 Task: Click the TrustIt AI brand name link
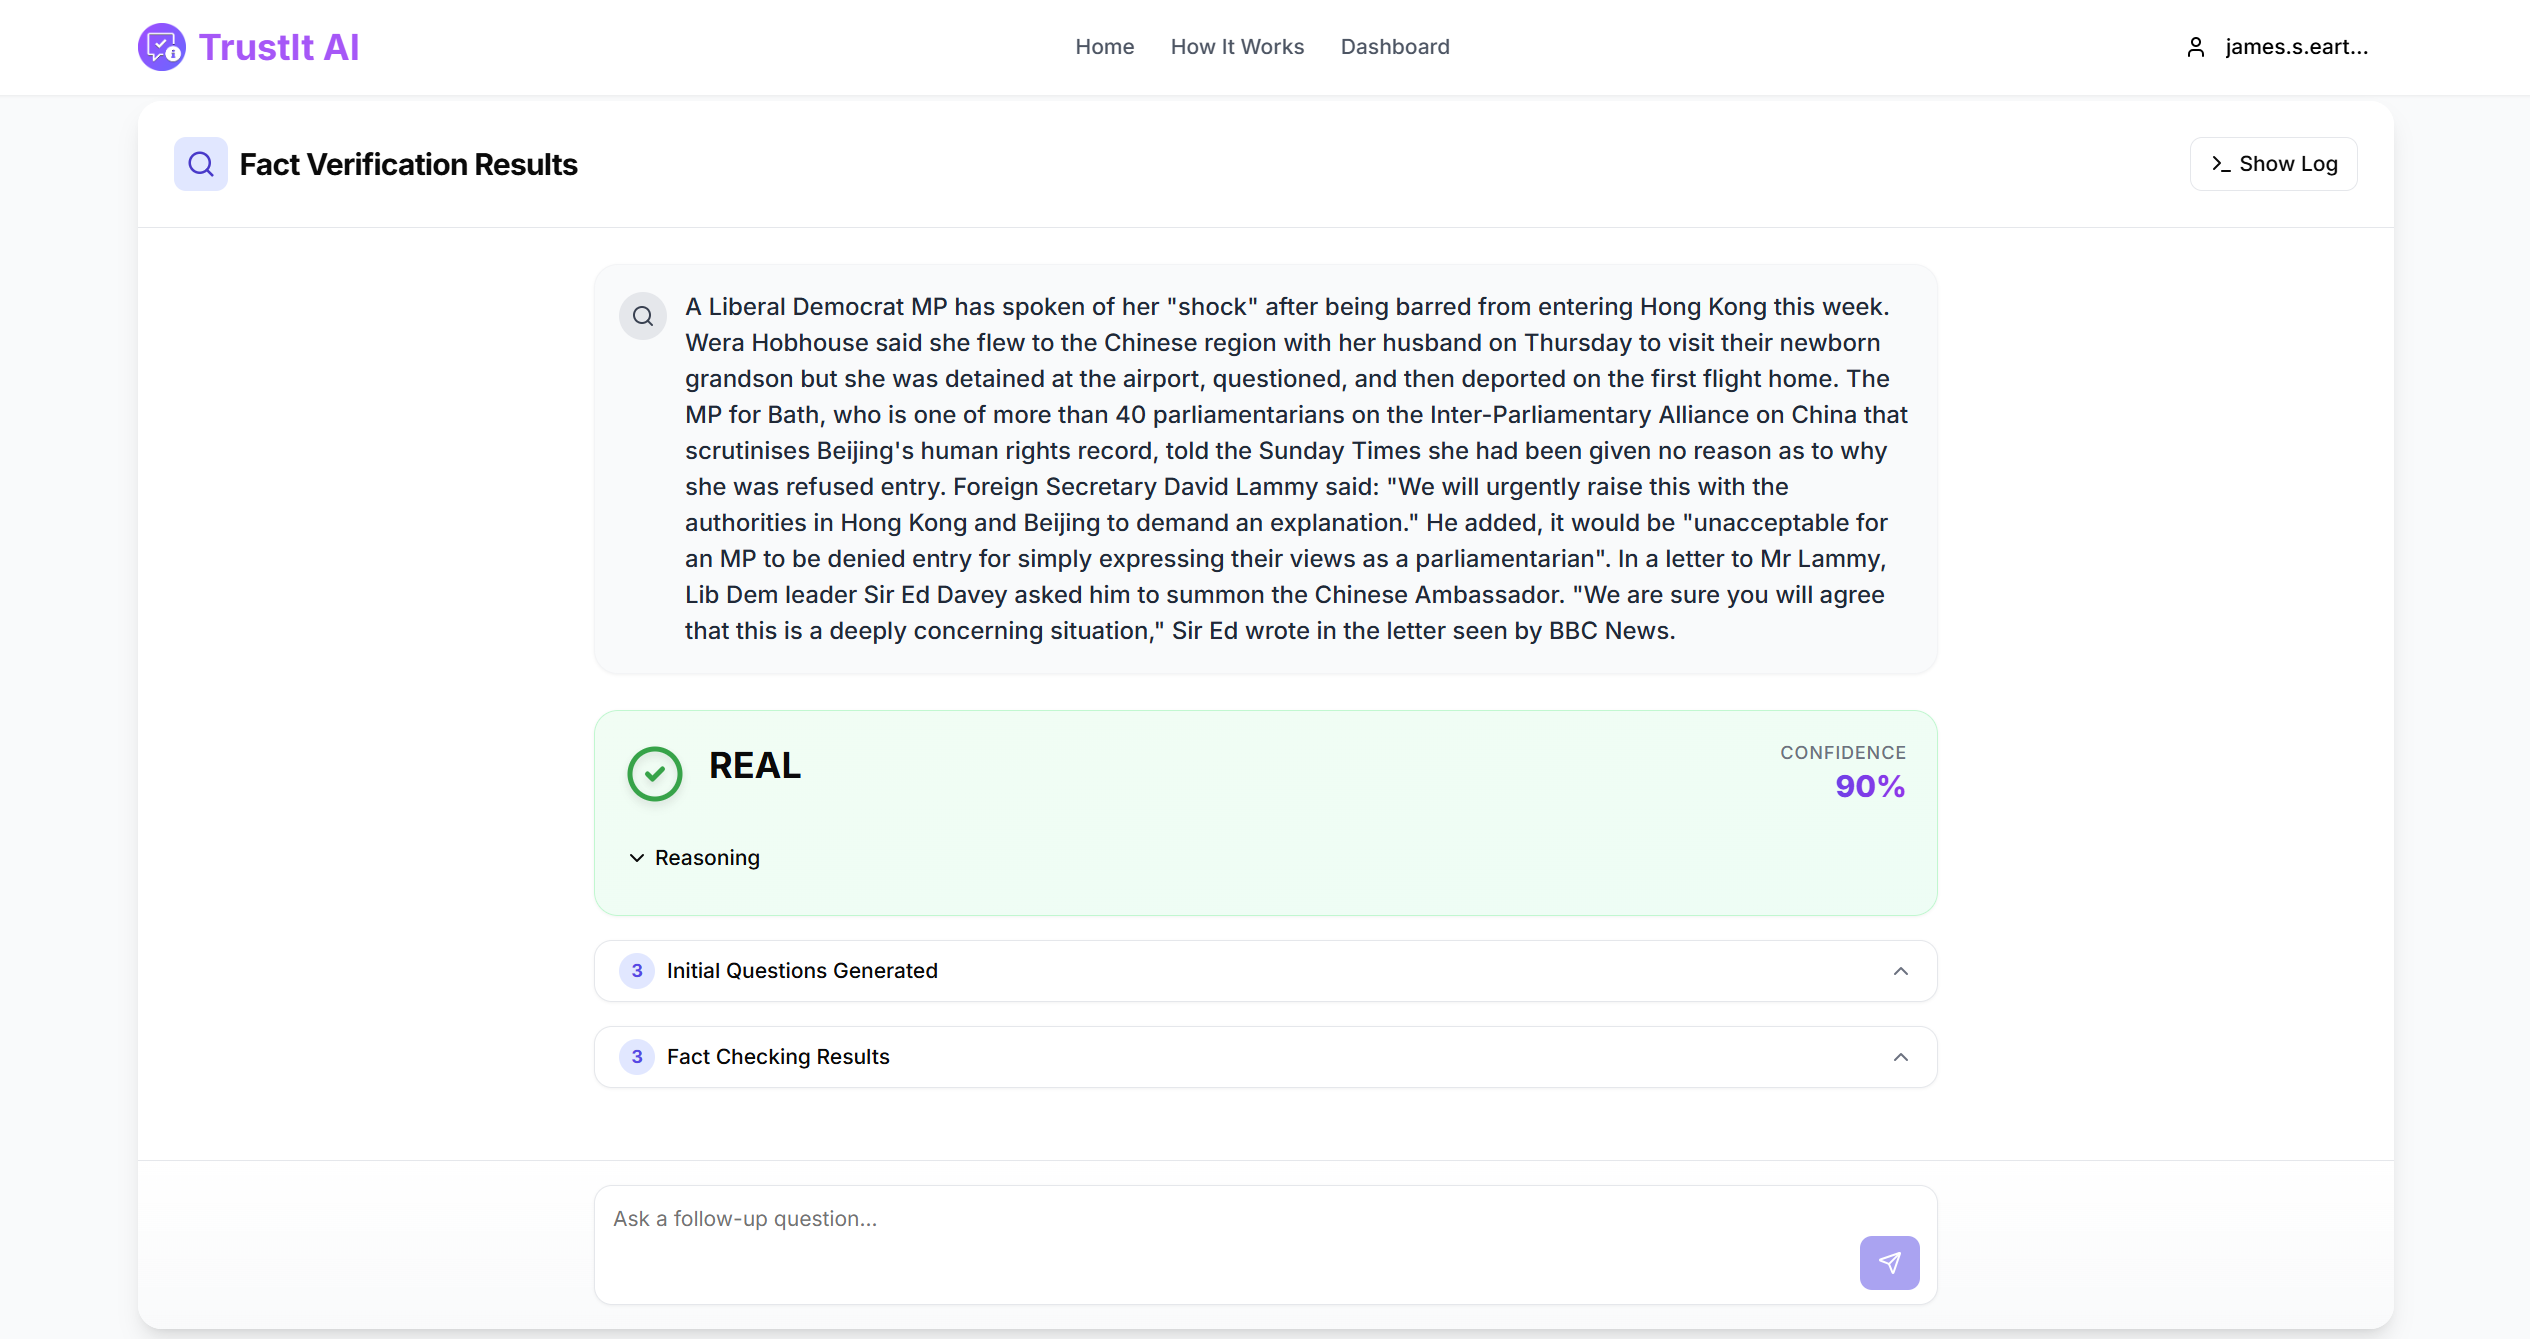[x=279, y=47]
